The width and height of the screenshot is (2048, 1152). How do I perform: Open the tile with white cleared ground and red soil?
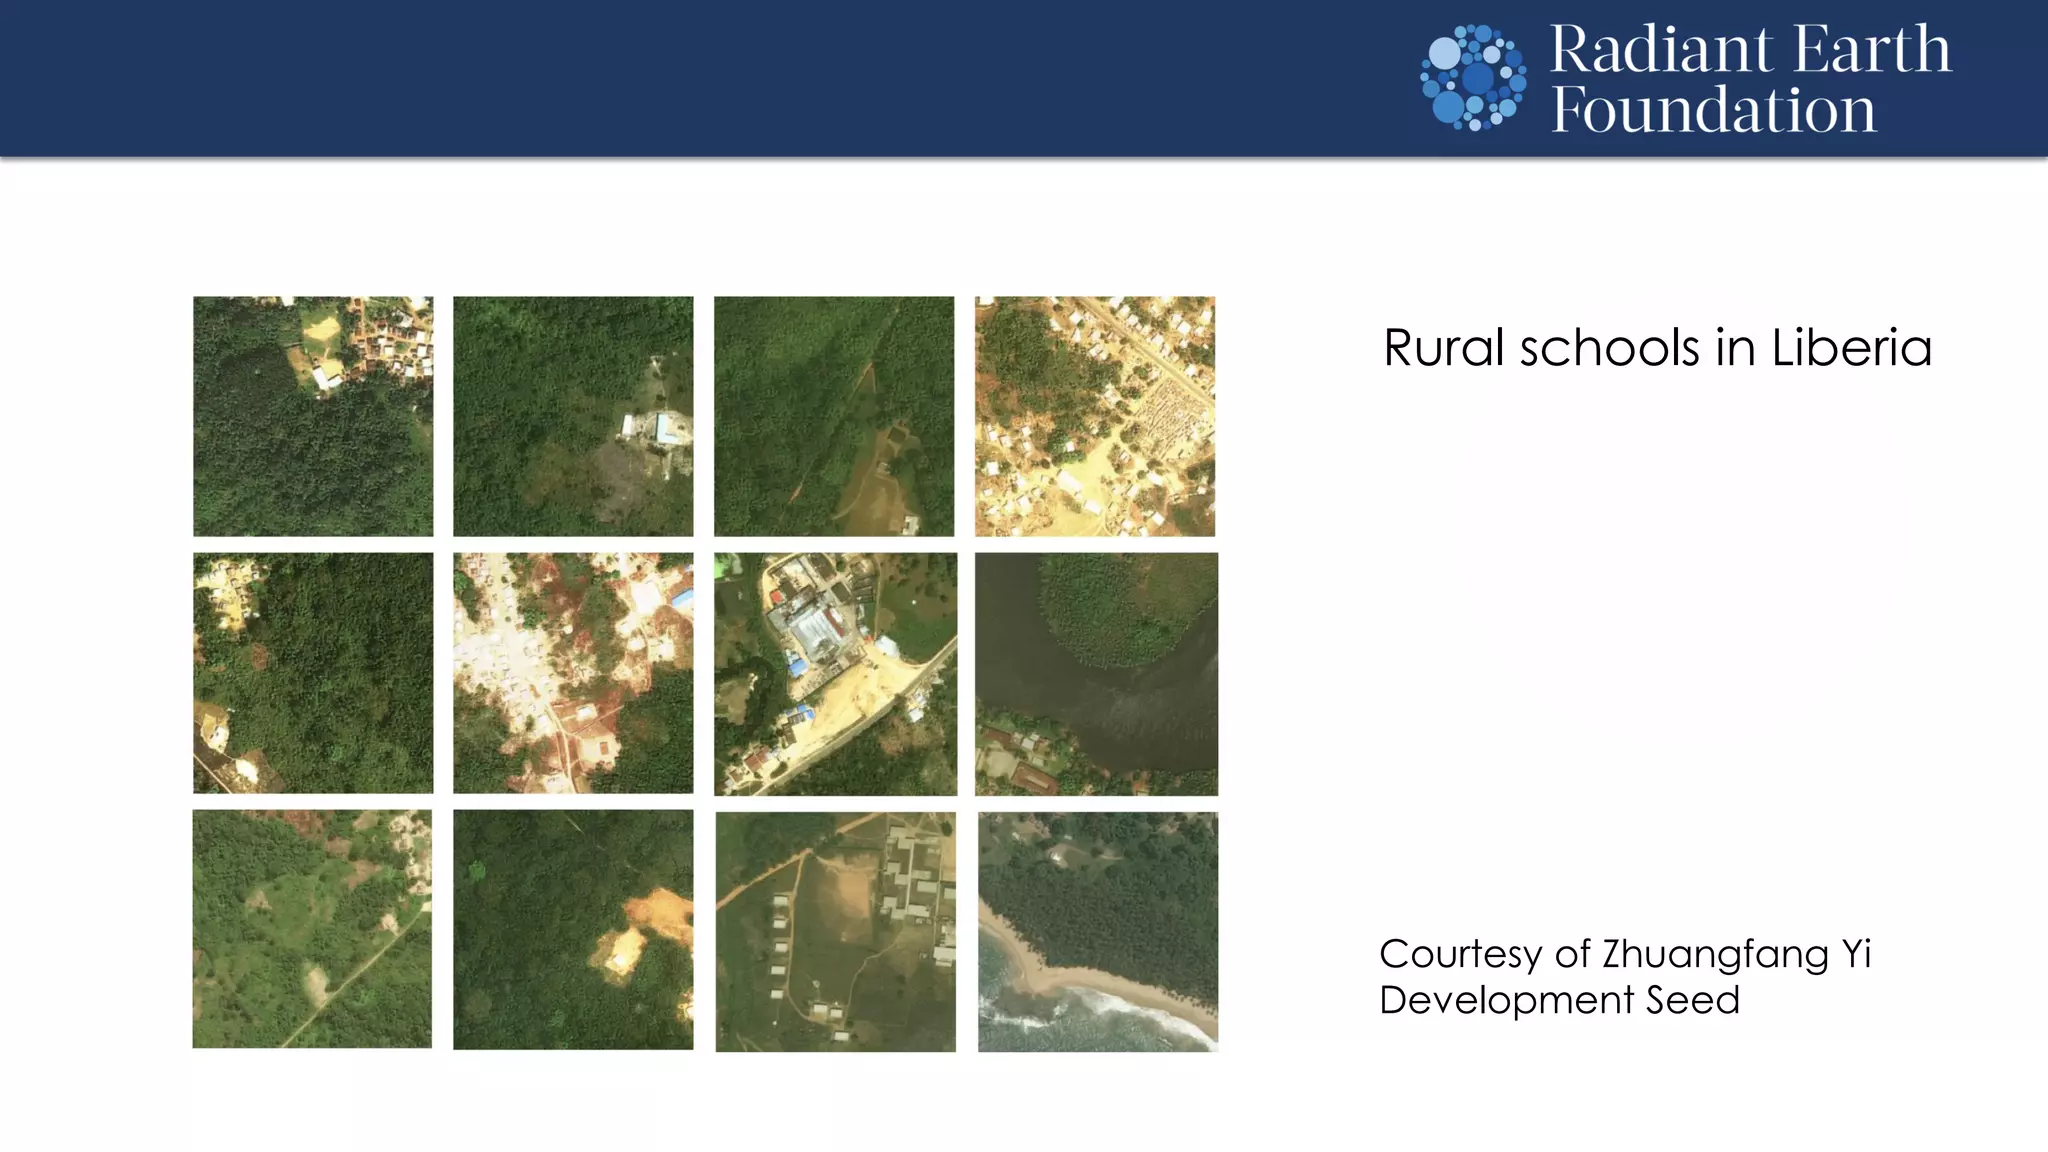pyautogui.click(x=573, y=673)
